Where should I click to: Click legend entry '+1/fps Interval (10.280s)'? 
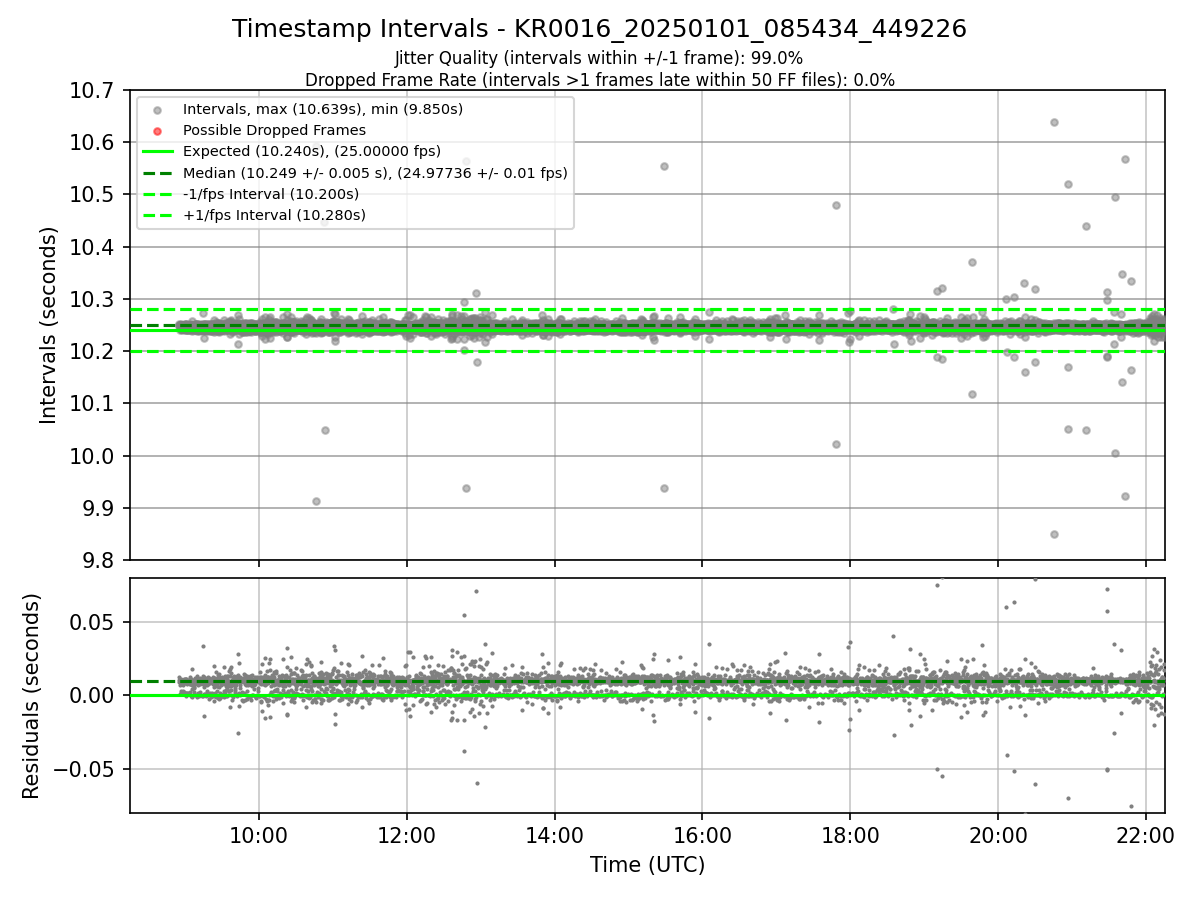[274, 215]
